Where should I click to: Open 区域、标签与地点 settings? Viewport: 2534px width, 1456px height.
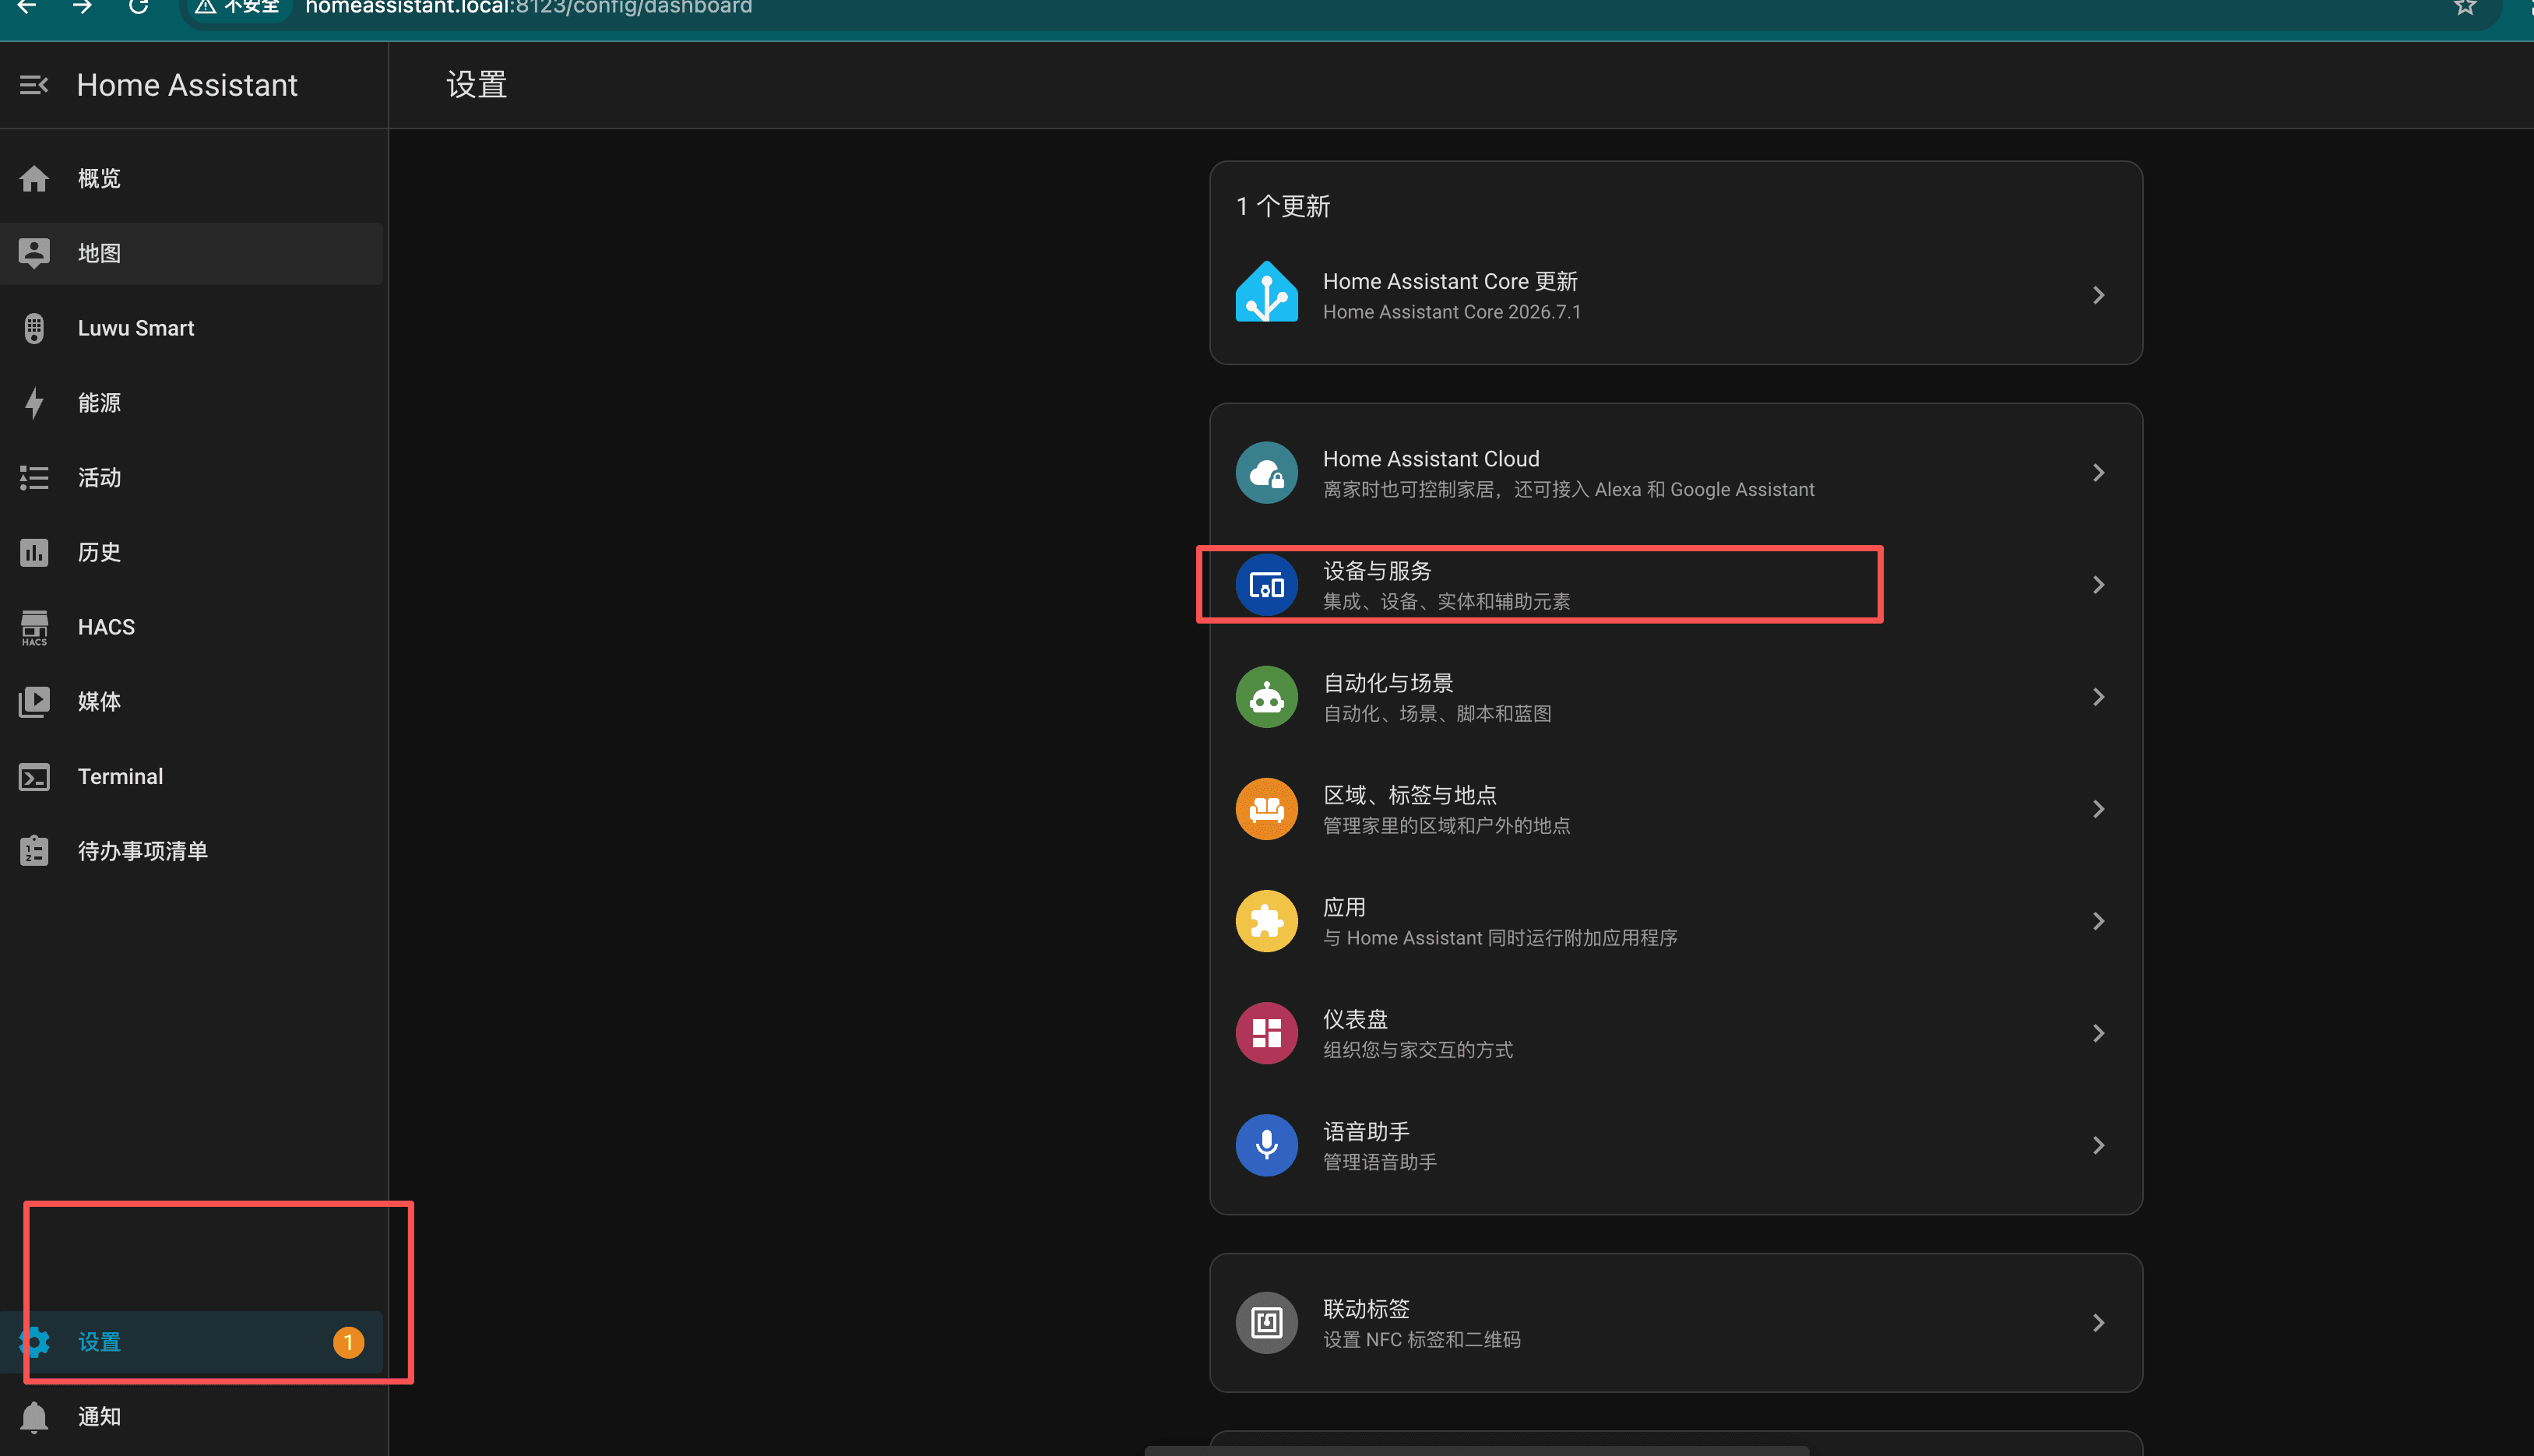click(x=1675, y=809)
